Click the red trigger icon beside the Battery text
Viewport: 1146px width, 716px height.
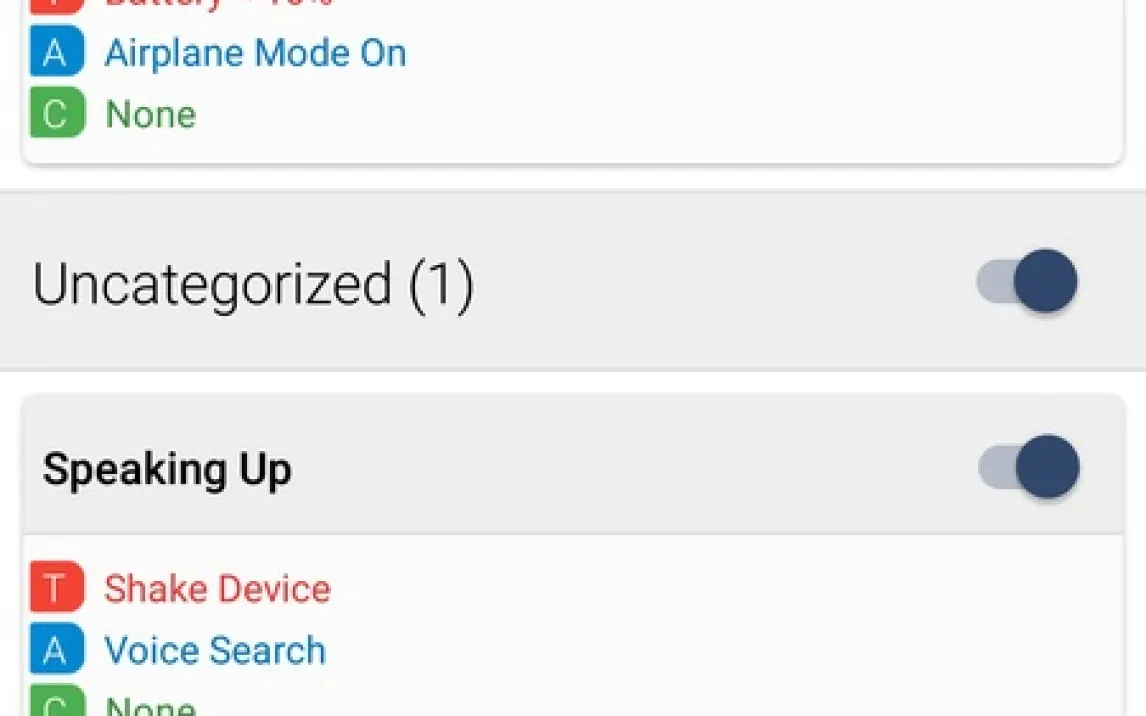click(56, 4)
